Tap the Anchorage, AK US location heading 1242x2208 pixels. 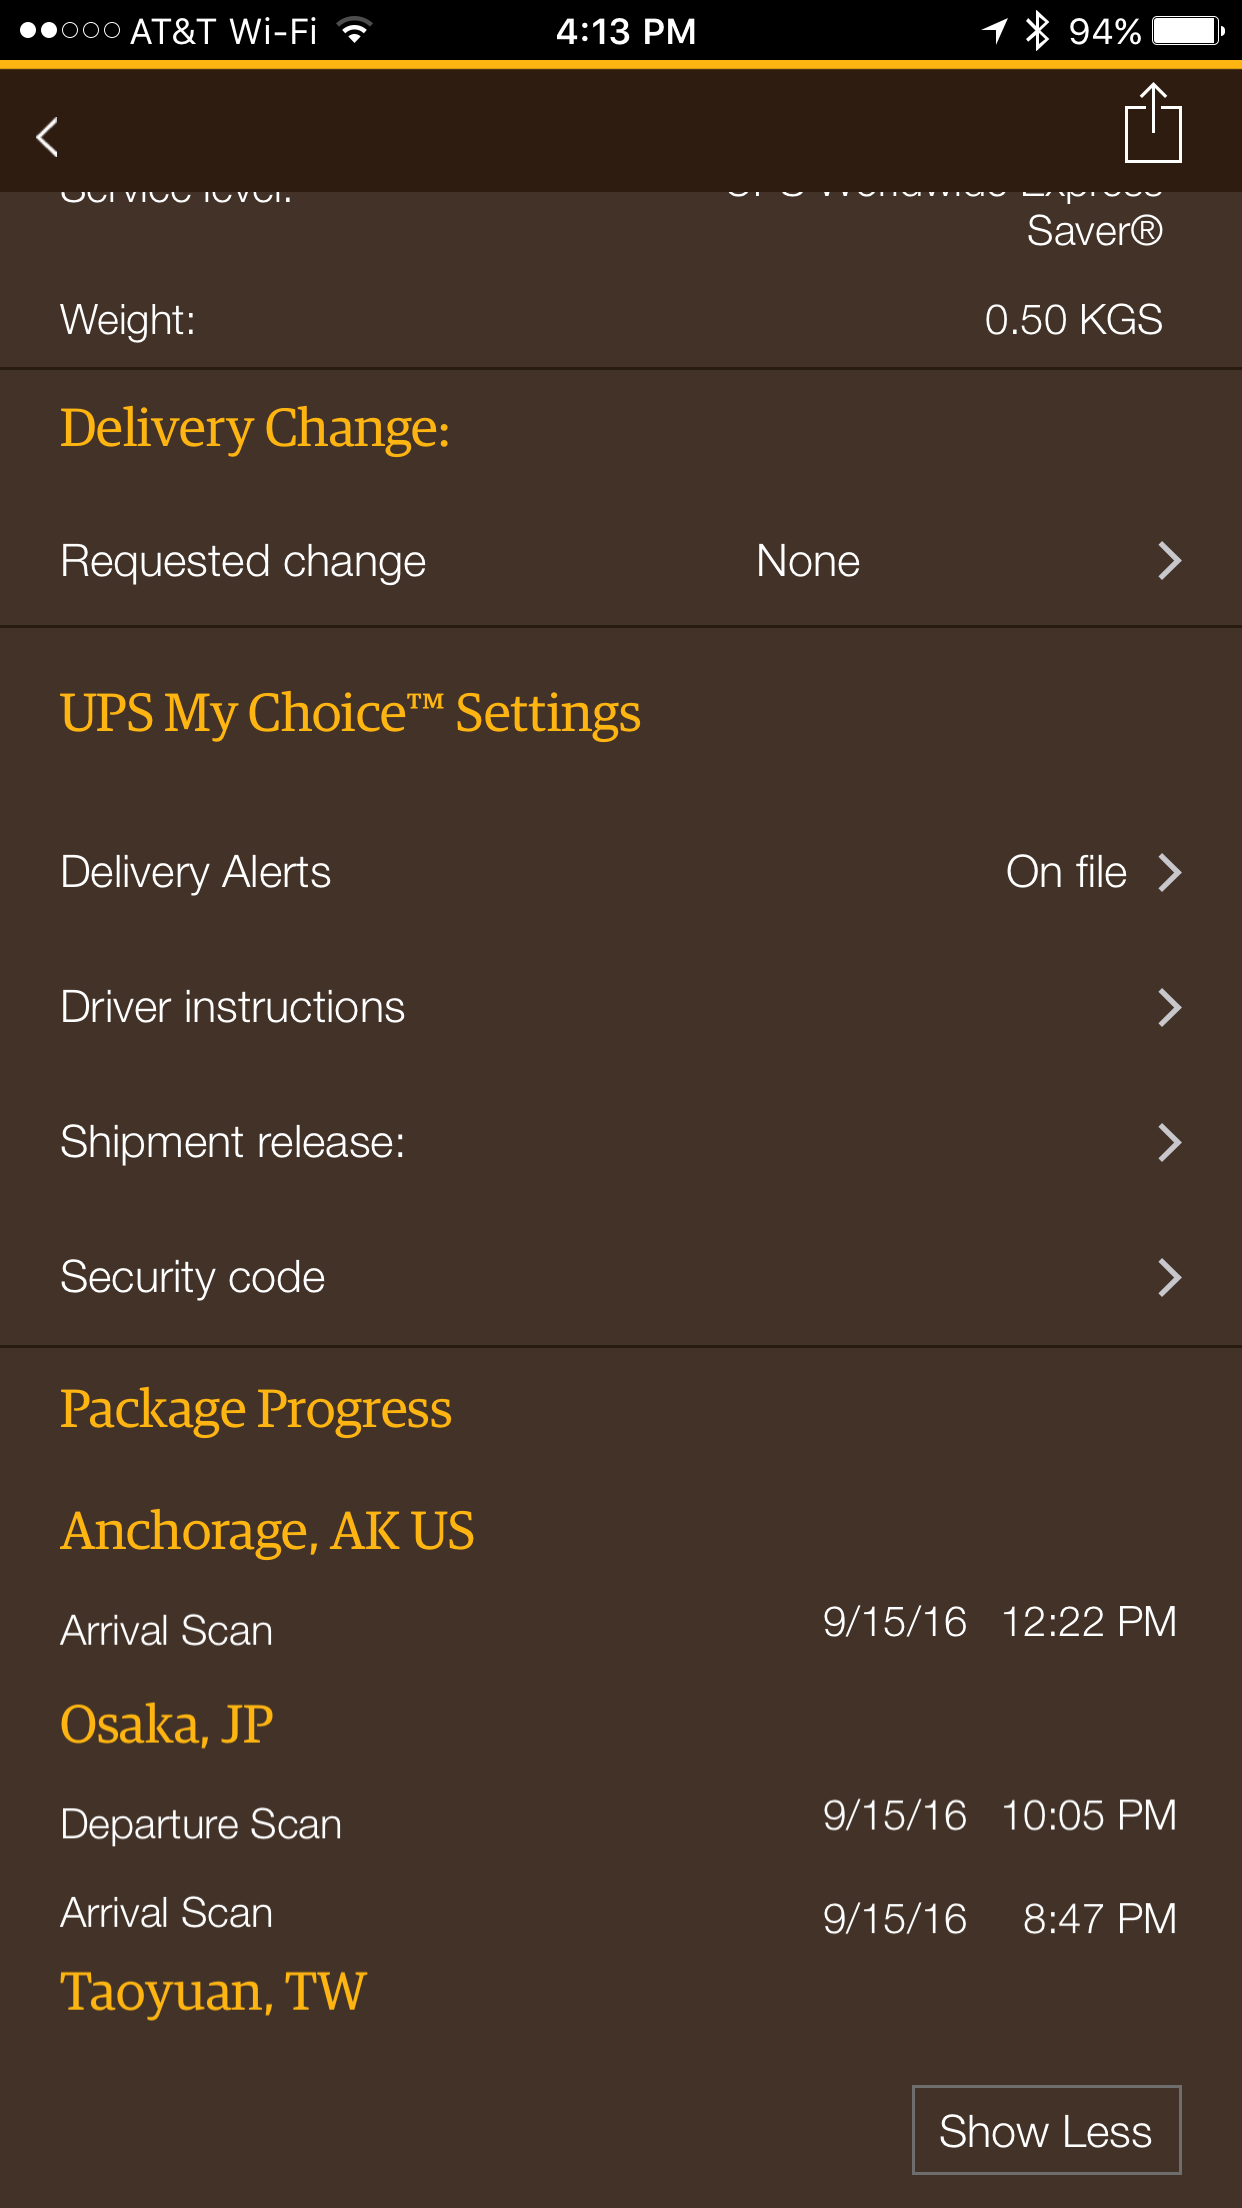point(268,1531)
